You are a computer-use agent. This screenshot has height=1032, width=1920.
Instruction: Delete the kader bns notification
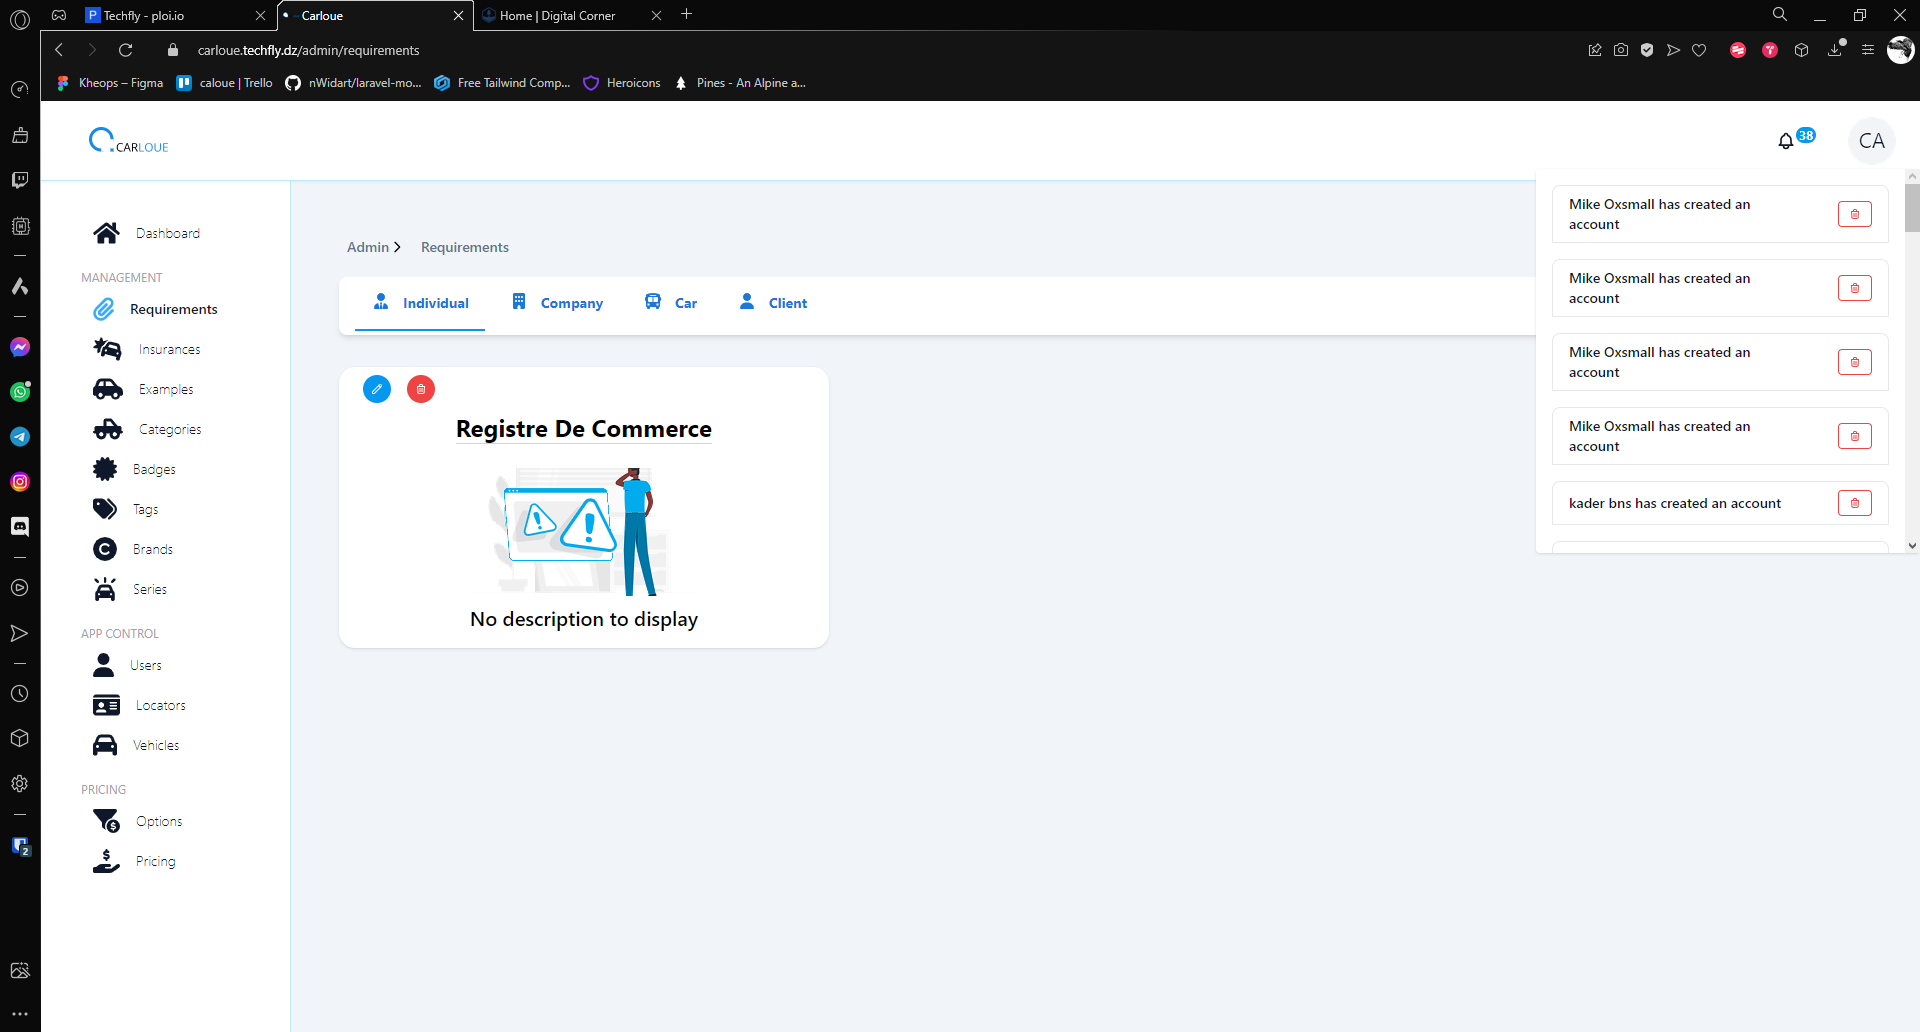coord(1854,503)
